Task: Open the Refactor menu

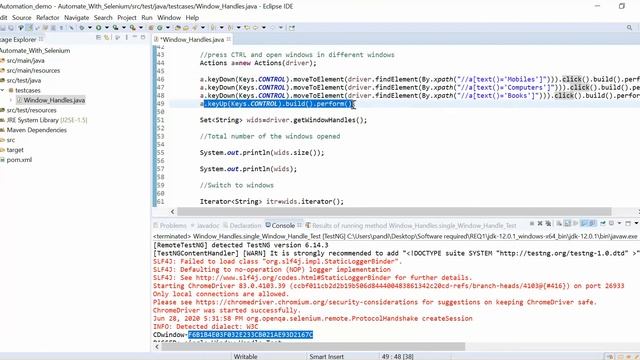Action: [x=48, y=18]
